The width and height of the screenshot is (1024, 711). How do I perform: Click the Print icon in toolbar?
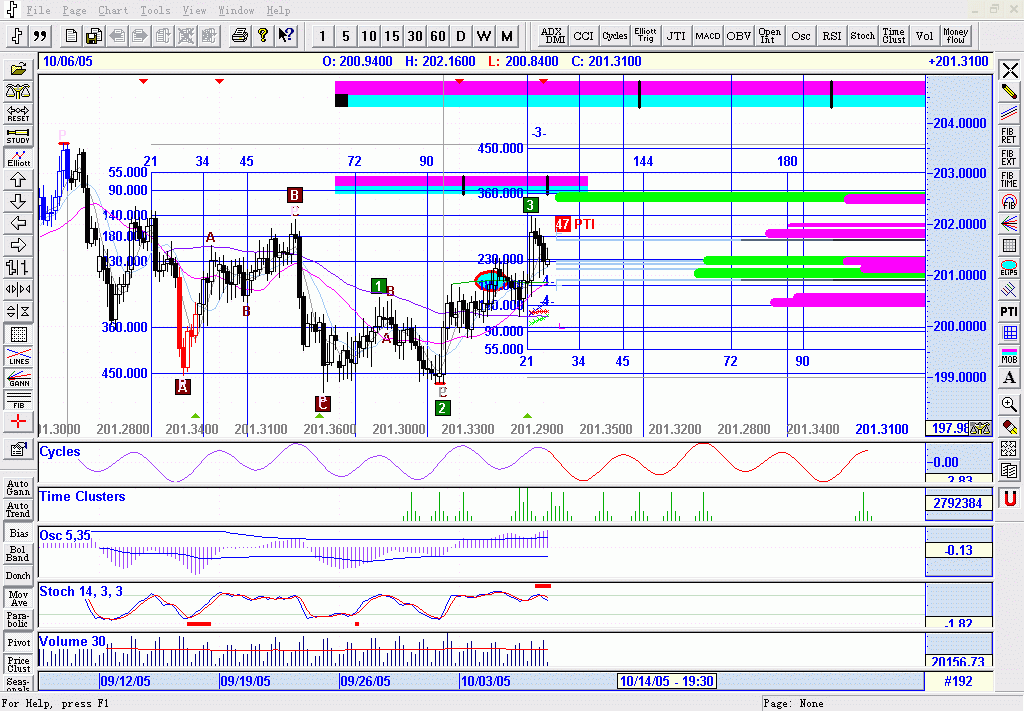[240, 36]
